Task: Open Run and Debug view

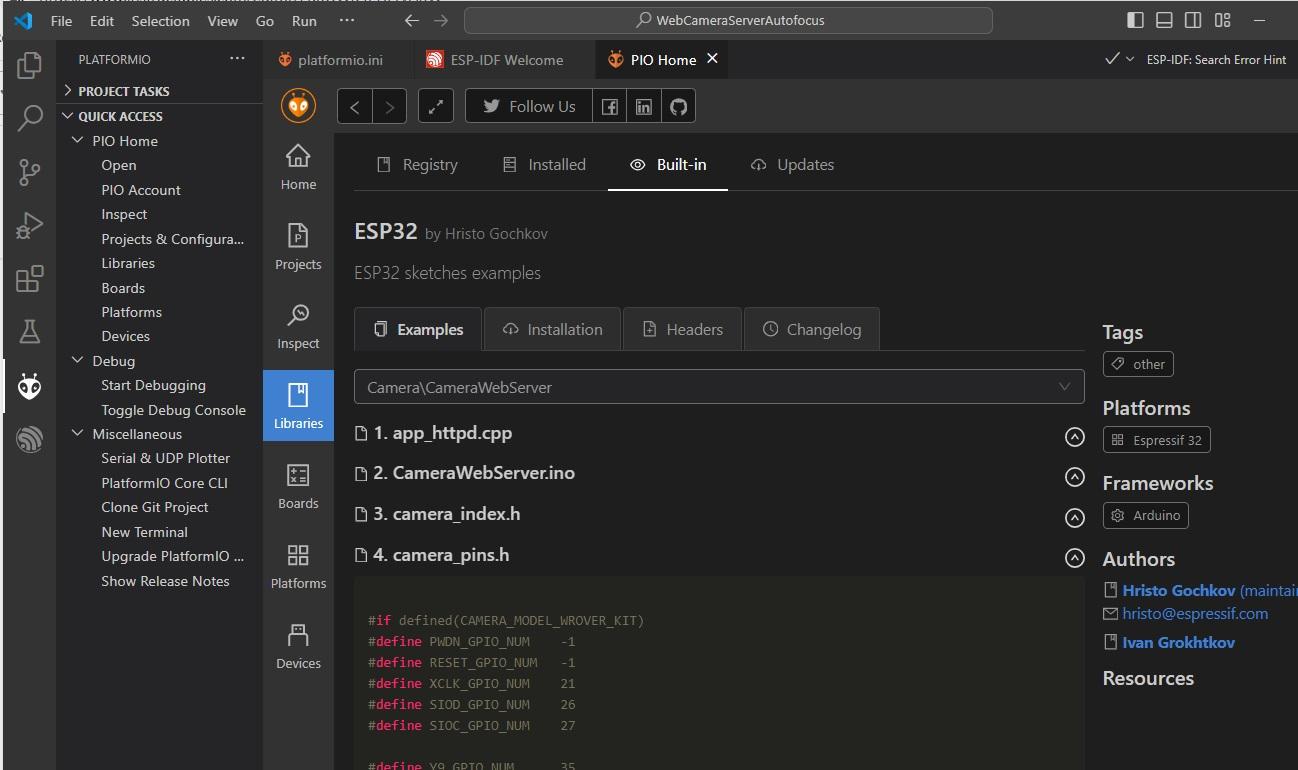Action: coord(29,225)
